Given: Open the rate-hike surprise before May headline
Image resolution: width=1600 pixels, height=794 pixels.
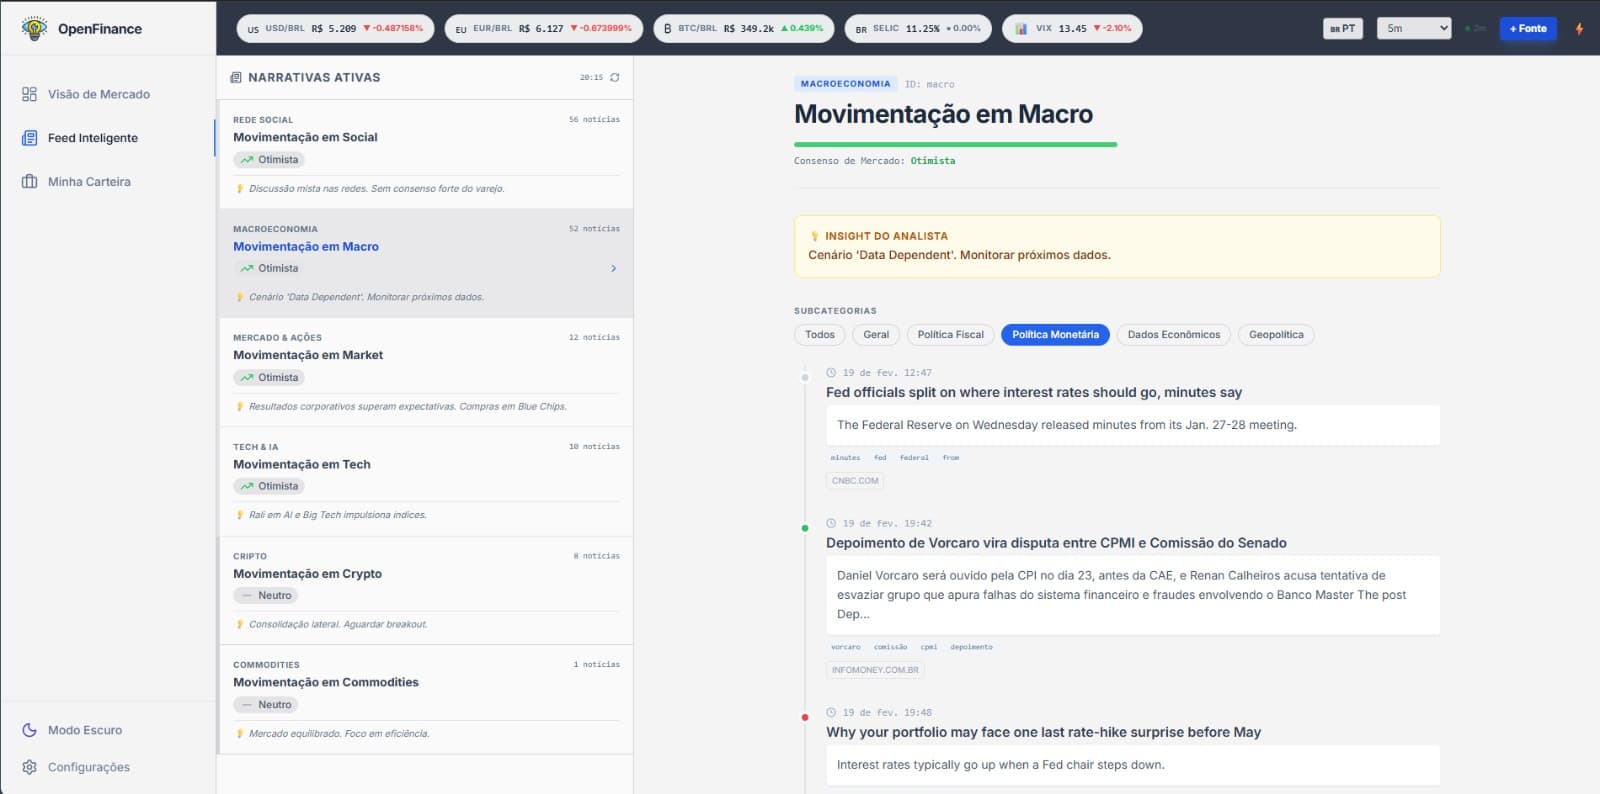Looking at the screenshot, I should point(1043,732).
